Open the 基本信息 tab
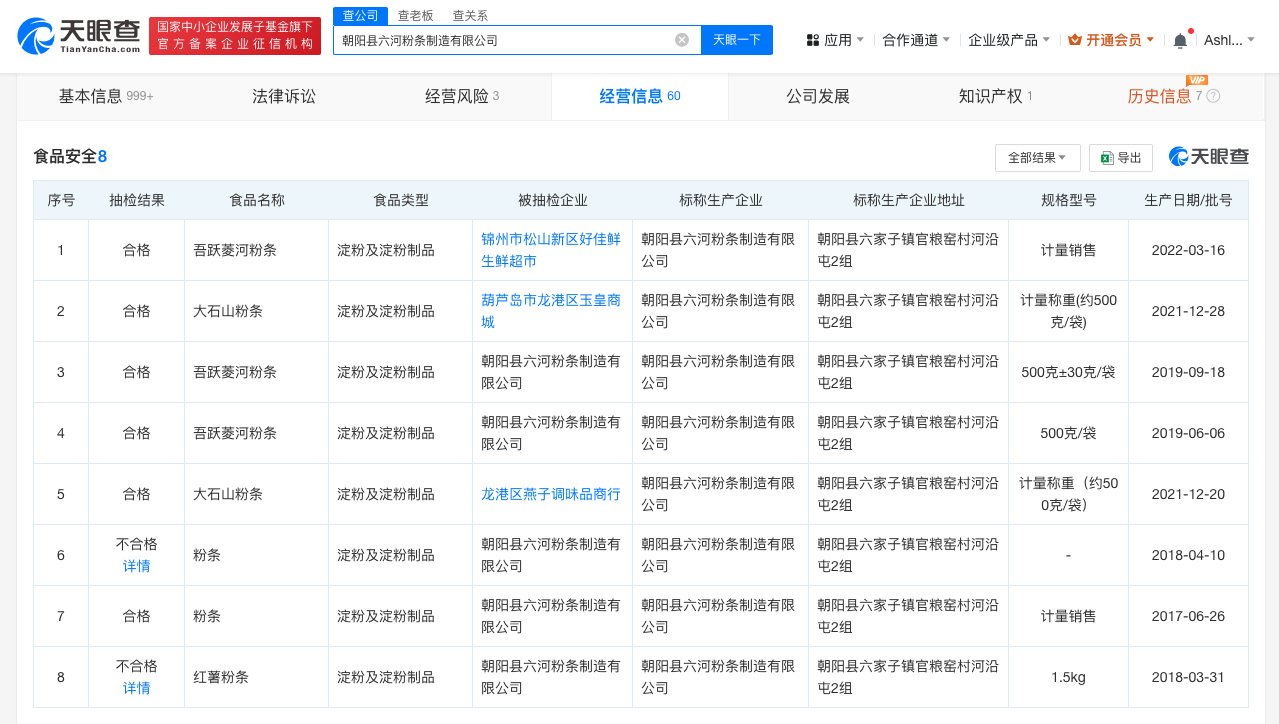This screenshot has width=1279, height=724. [x=106, y=96]
